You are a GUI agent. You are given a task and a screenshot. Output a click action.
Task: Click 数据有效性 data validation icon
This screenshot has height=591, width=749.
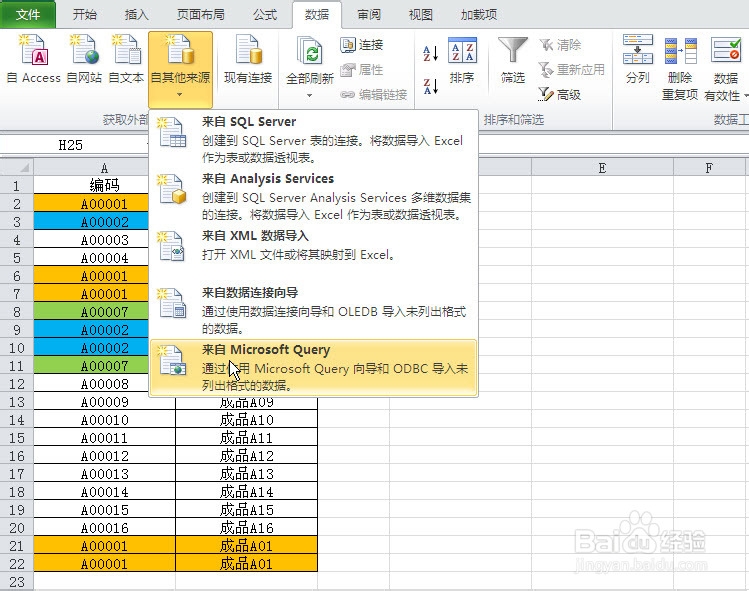(x=726, y=50)
